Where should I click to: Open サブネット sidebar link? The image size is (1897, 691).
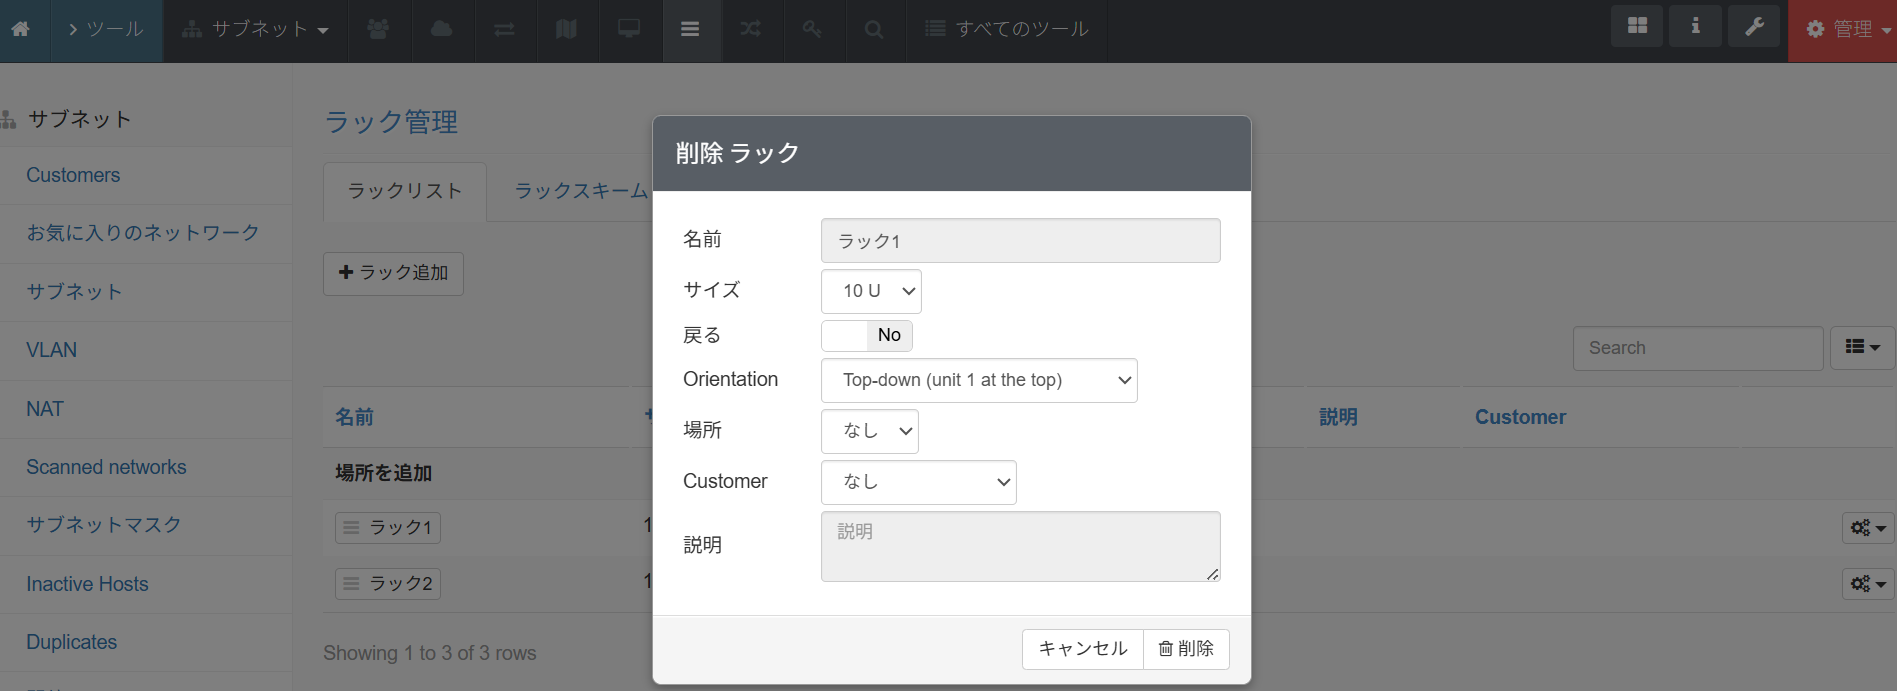(74, 292)
